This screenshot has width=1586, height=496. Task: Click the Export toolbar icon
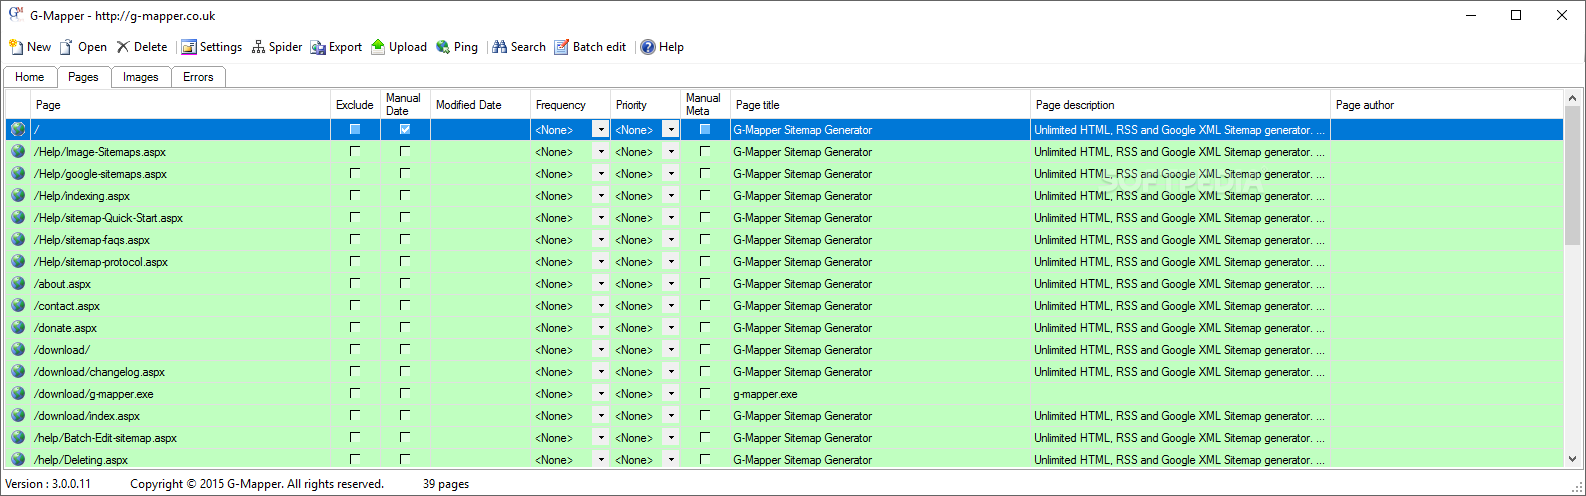coord(318,47)
